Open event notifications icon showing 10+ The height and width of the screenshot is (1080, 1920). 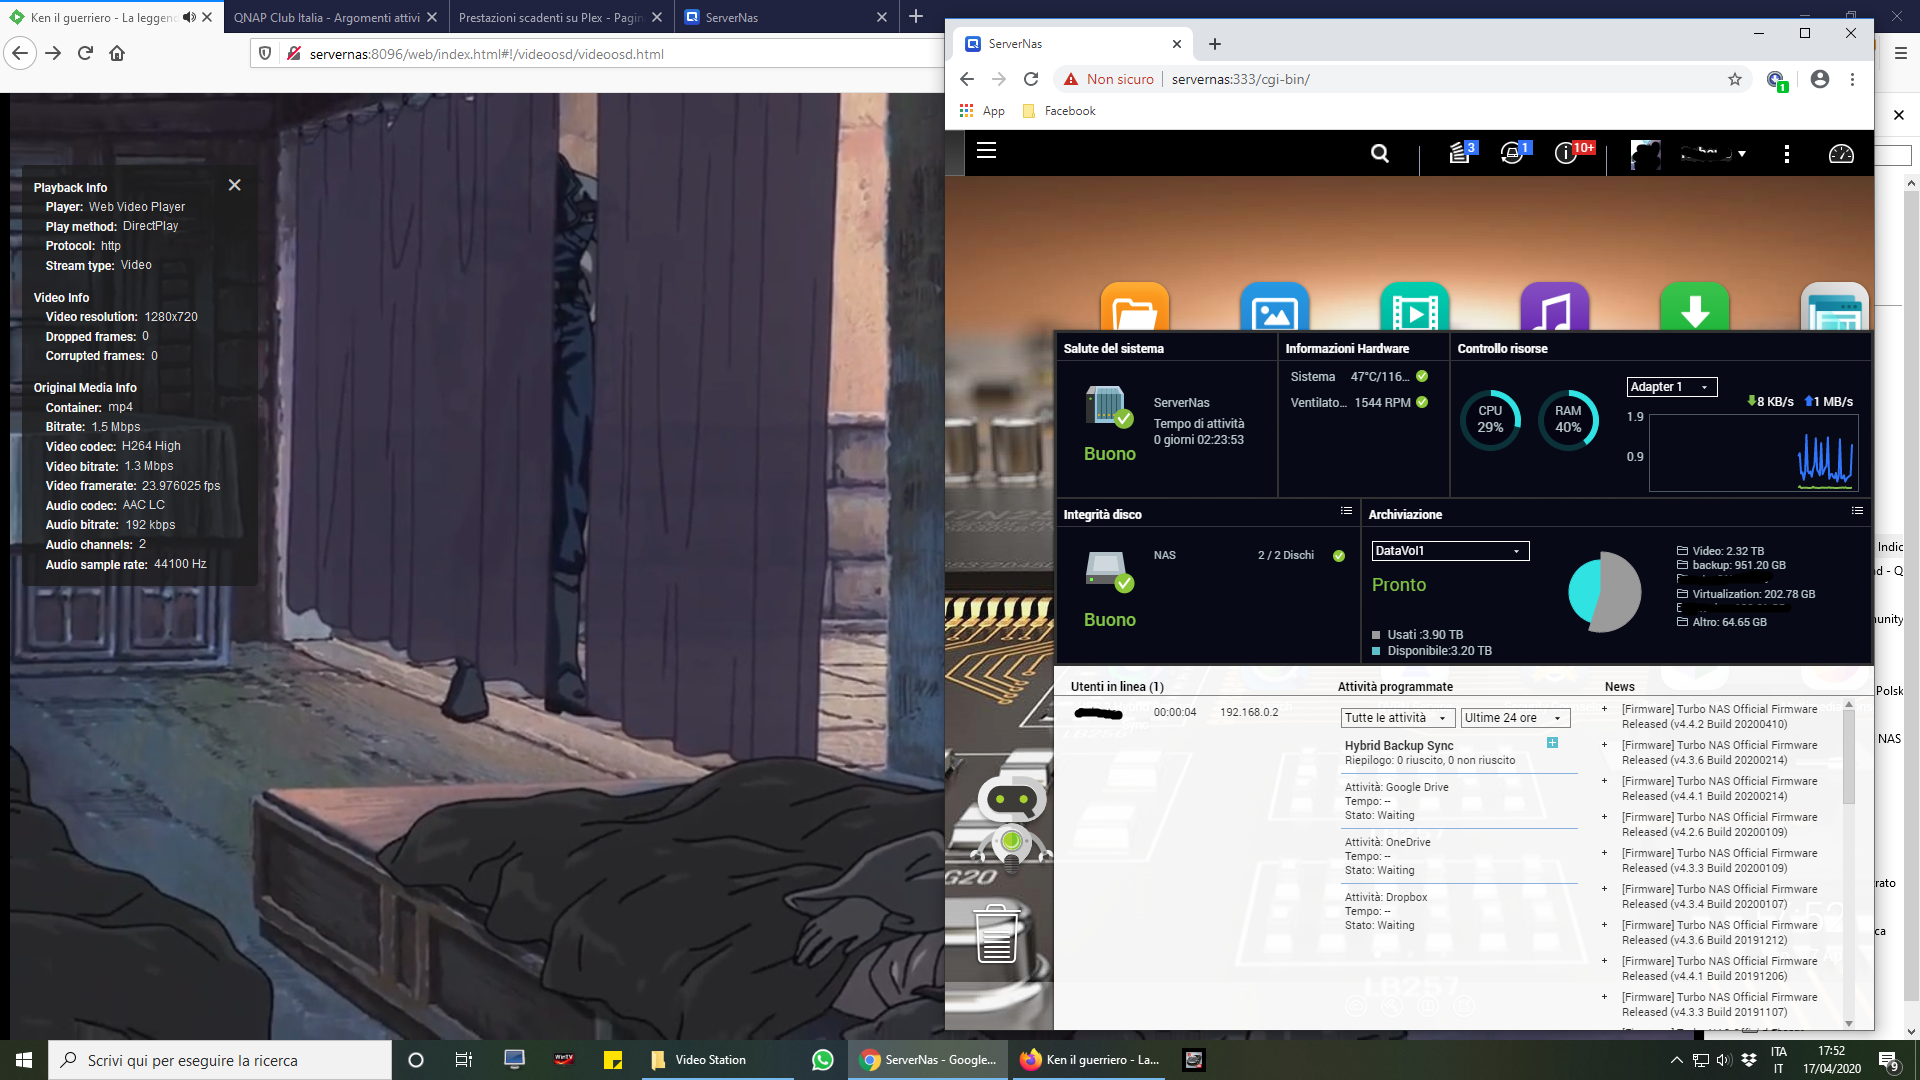1567,153
